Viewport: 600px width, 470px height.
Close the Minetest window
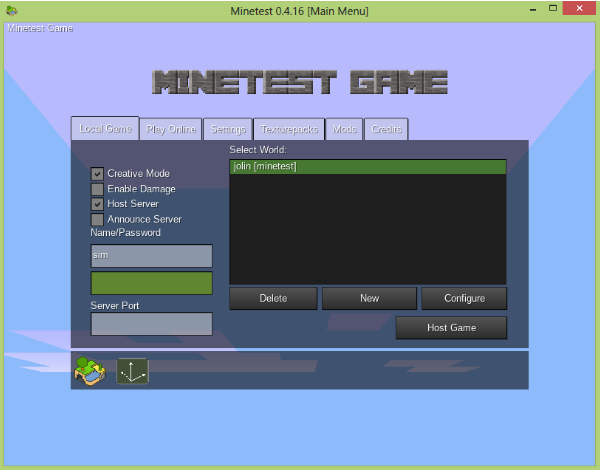point(579,8)
